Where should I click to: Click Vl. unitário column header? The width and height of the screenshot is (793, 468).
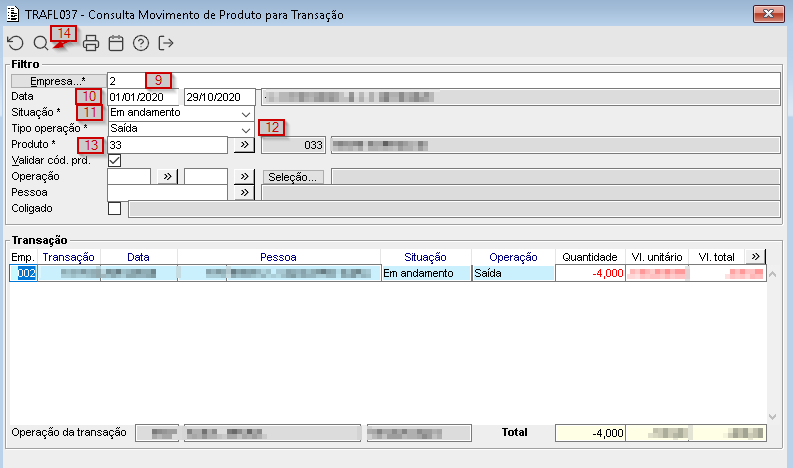(657, 257)
